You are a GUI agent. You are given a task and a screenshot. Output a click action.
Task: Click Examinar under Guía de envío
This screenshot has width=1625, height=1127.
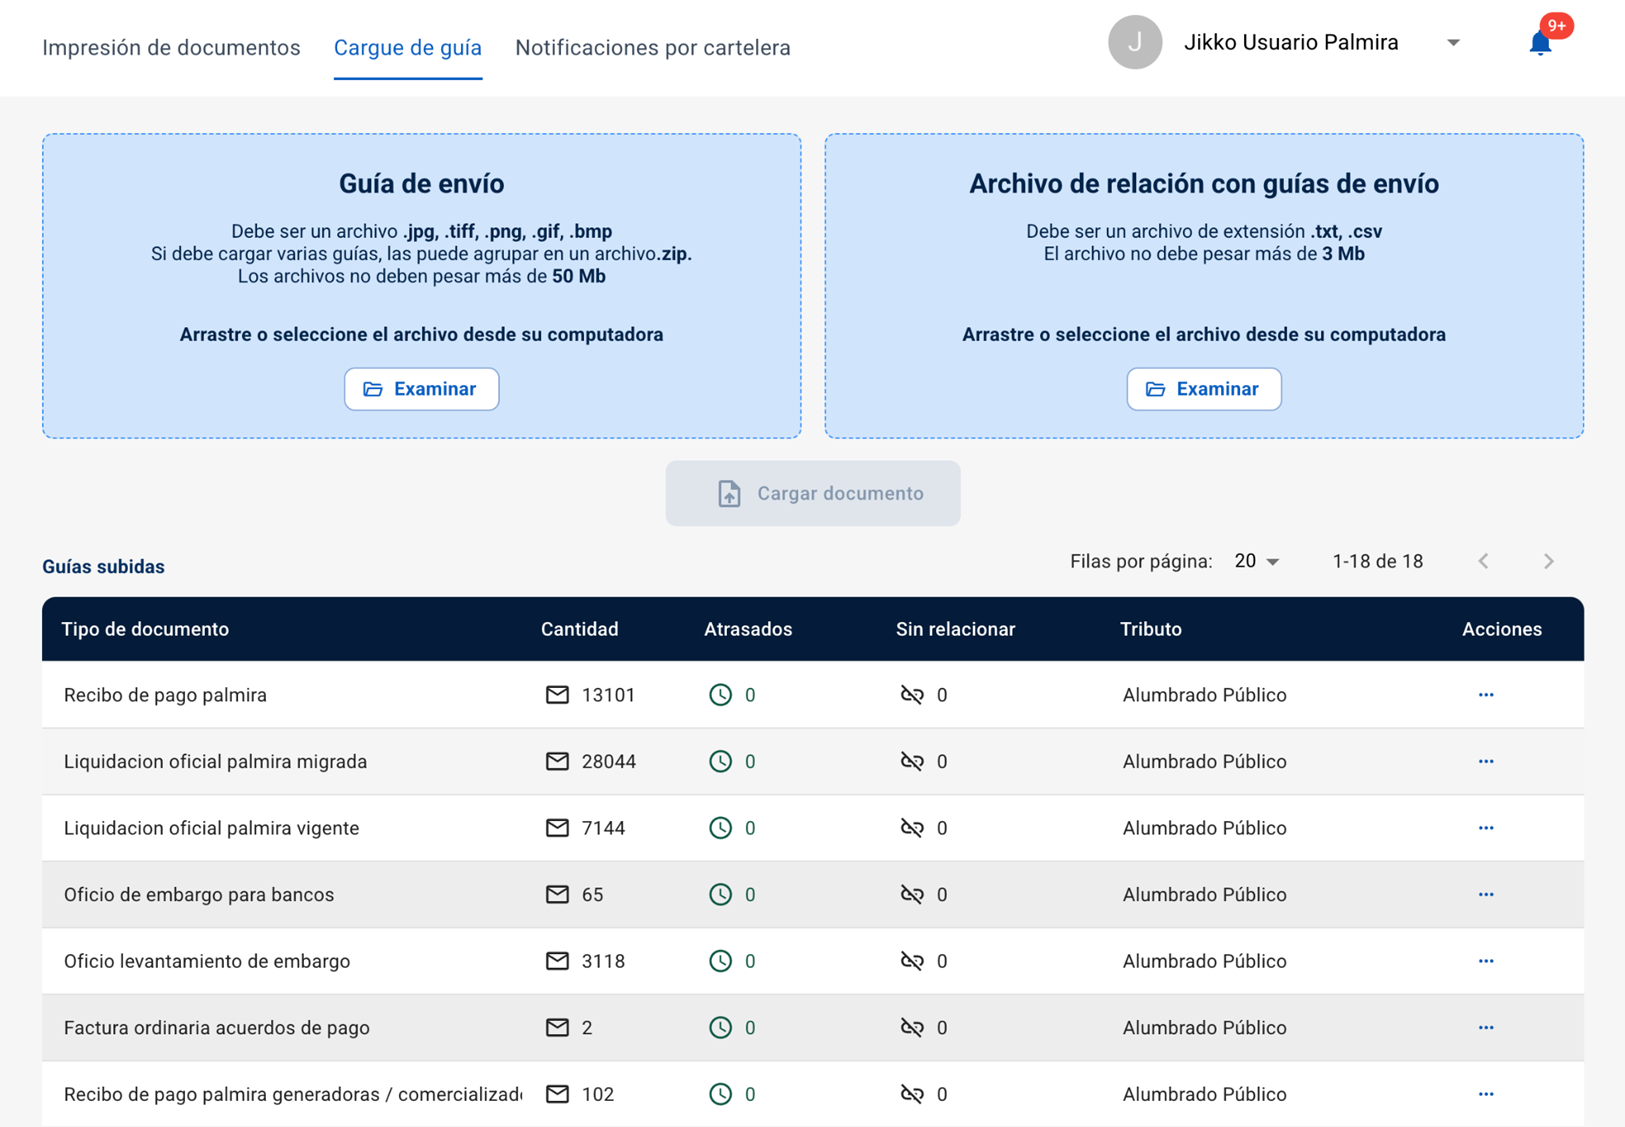pyautogui.click(x=421, y=389)
